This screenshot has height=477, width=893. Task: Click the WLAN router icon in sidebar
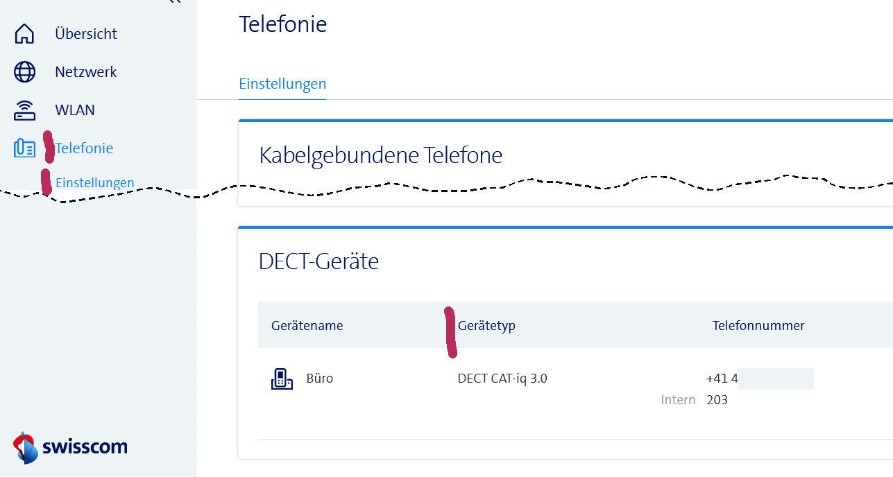point(25,110)
